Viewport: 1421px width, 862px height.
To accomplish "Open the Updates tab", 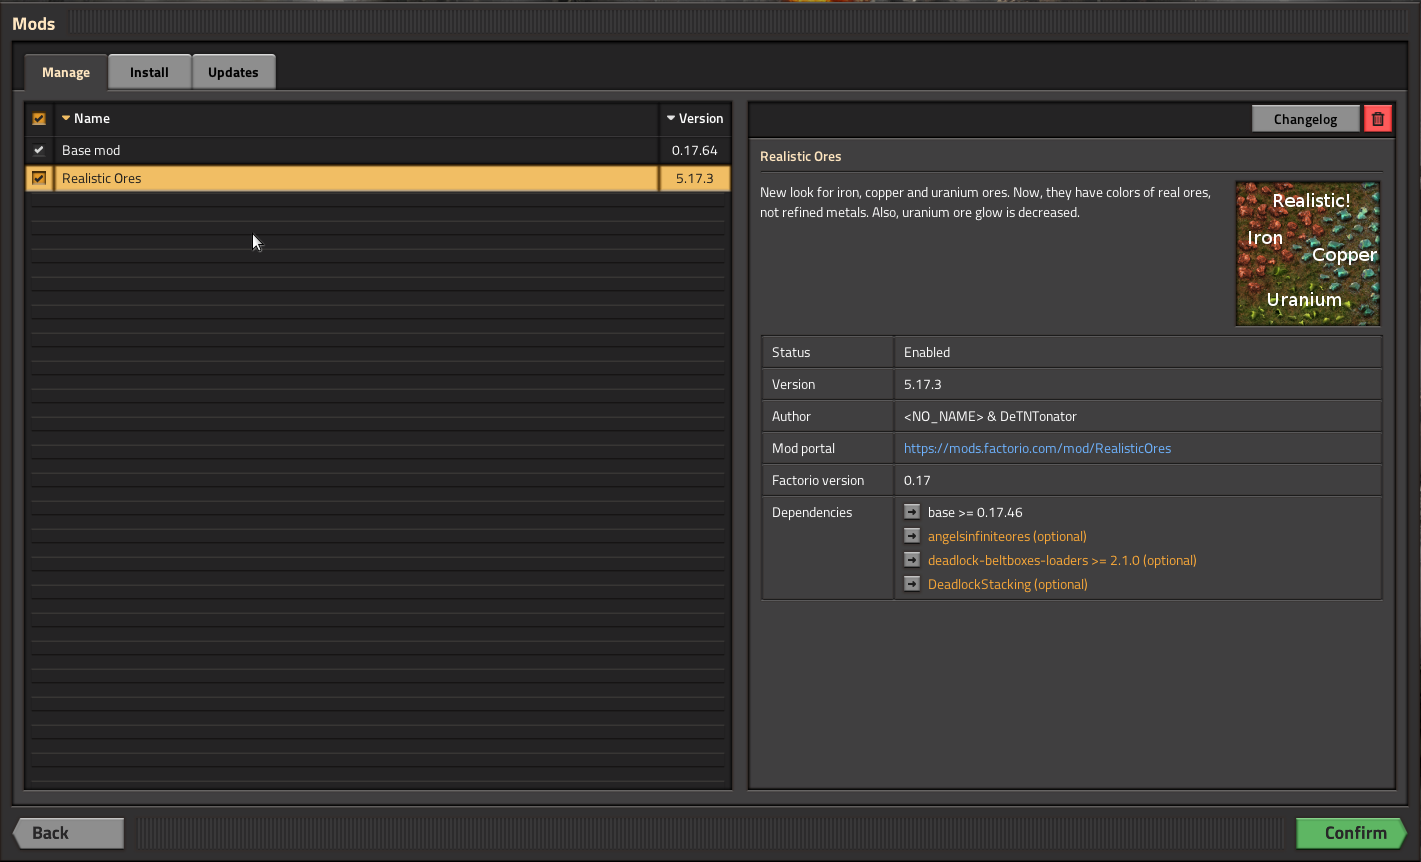I will (233, 72).
